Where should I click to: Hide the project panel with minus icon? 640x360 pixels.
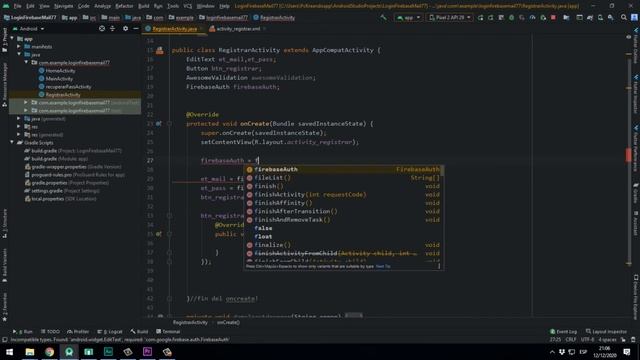tap(136, 29)
